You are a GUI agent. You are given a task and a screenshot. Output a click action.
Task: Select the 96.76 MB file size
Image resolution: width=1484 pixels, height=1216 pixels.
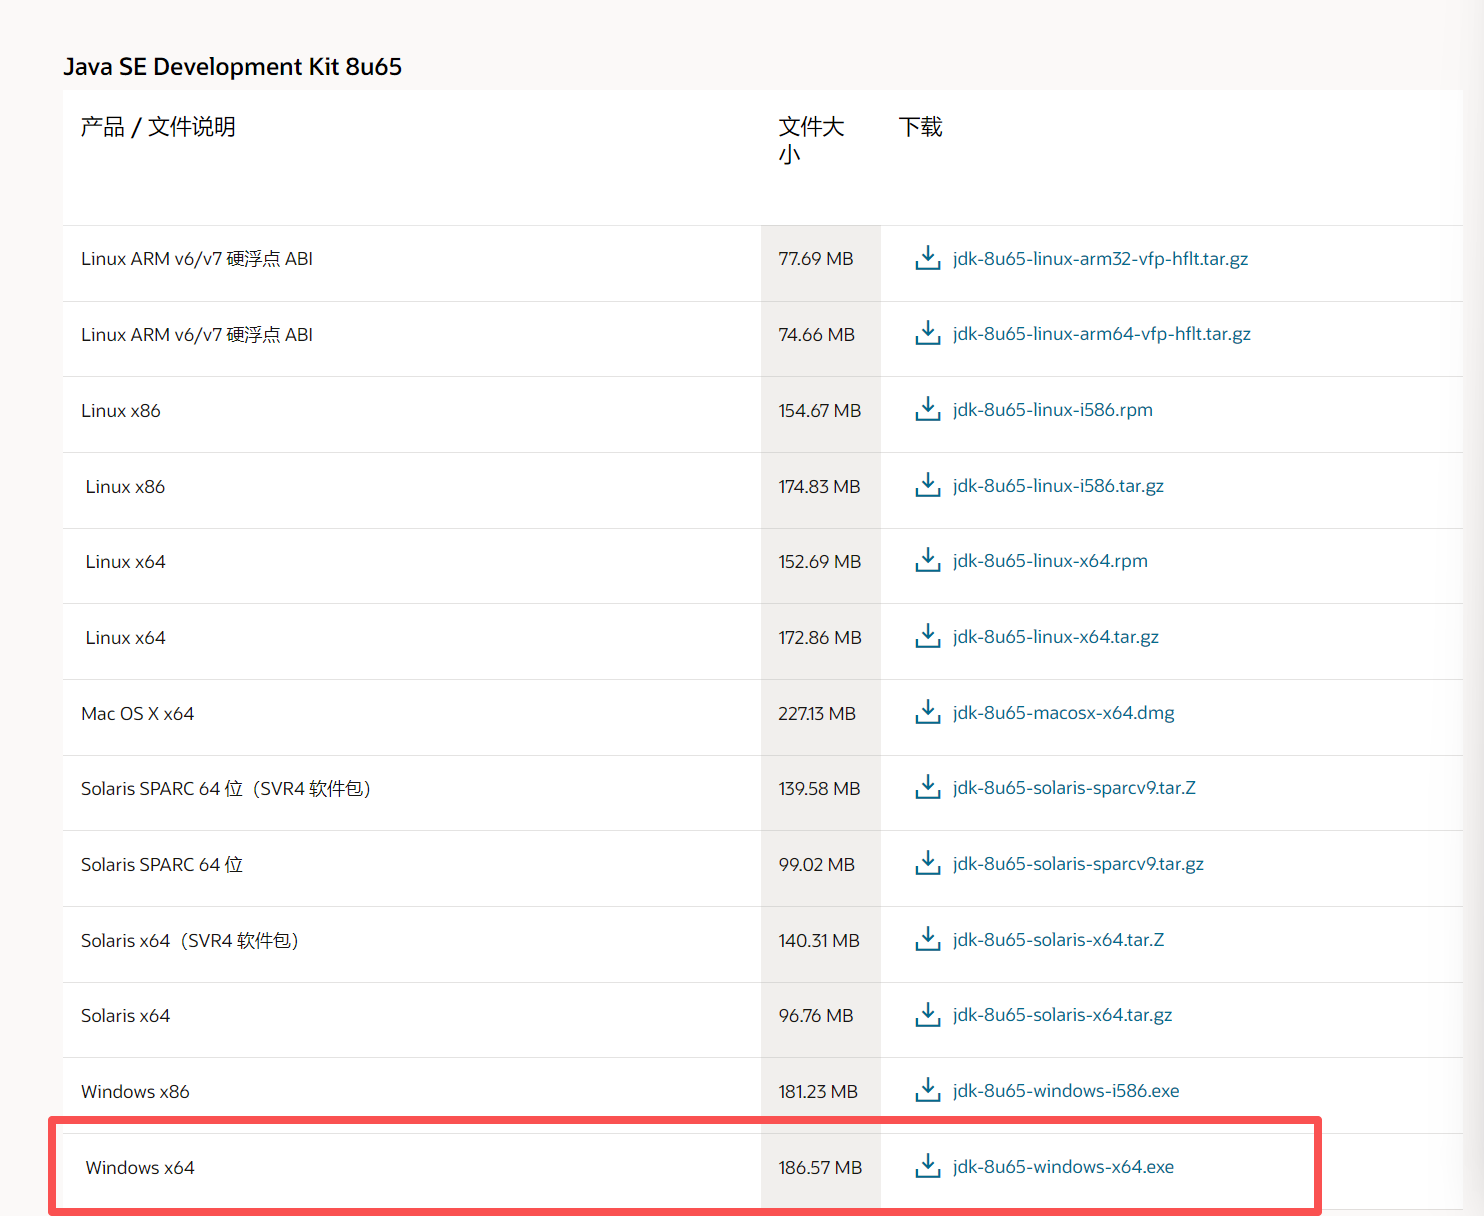[816, 1015]
